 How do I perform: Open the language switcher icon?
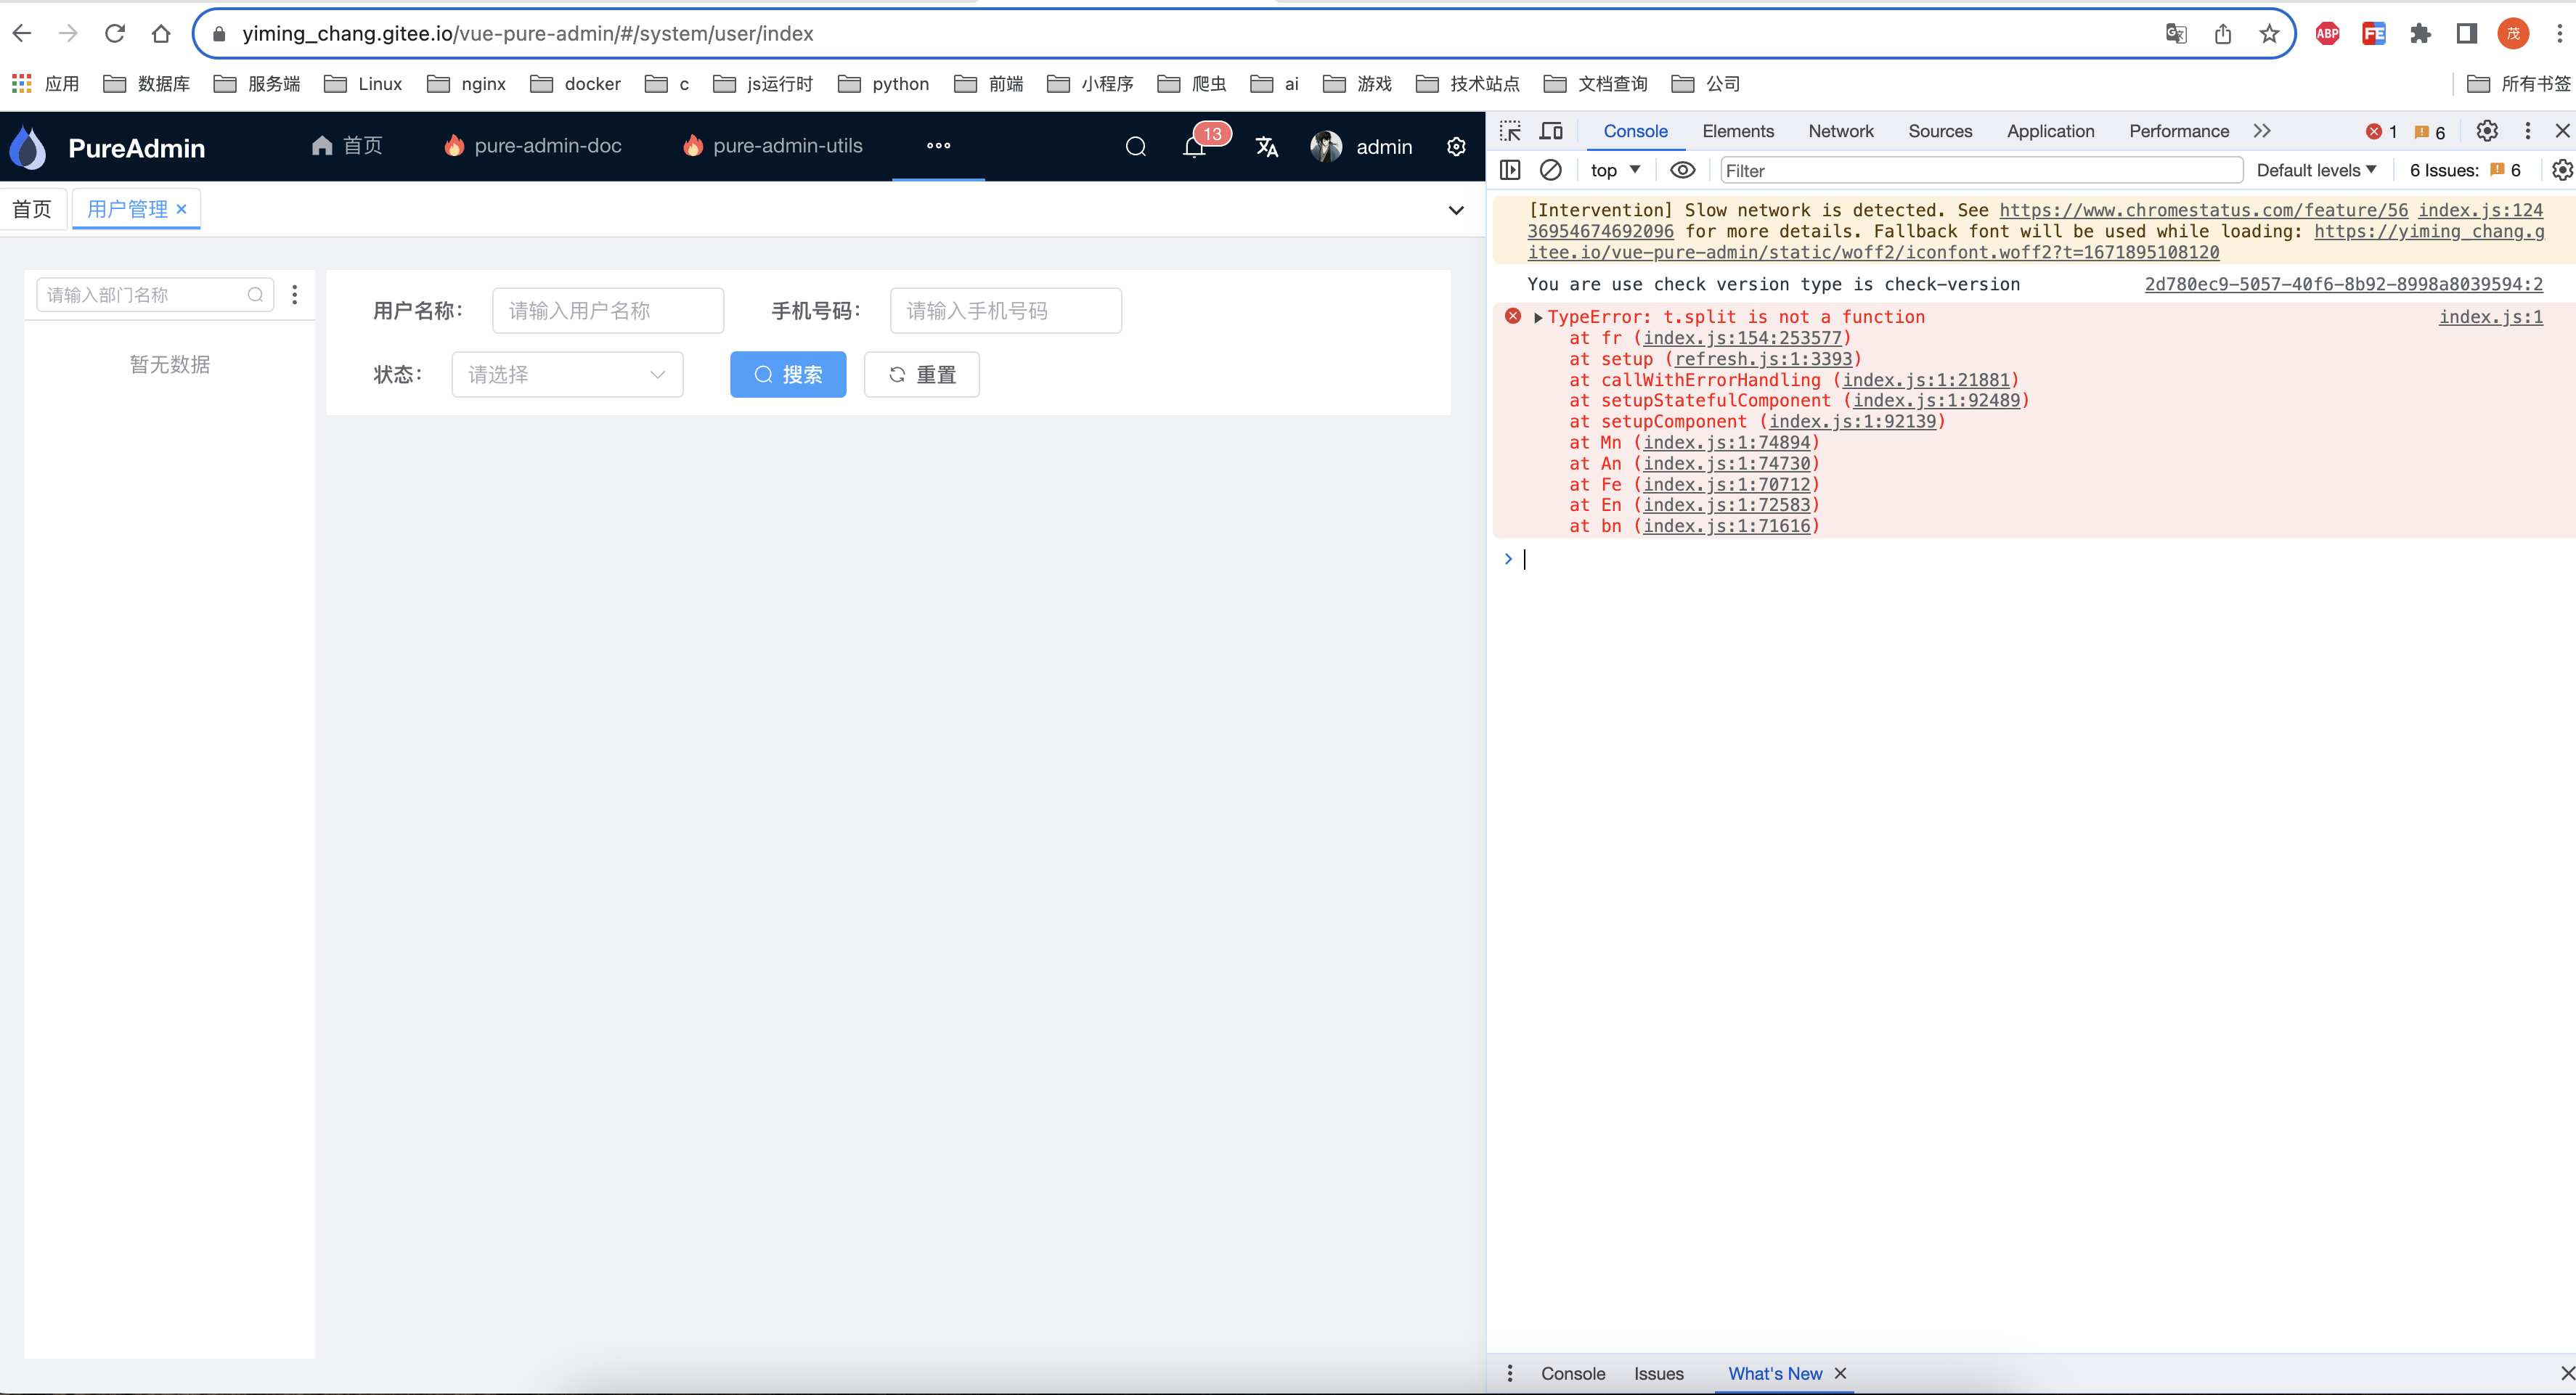pyautogui.click(x=1266, y=146)
